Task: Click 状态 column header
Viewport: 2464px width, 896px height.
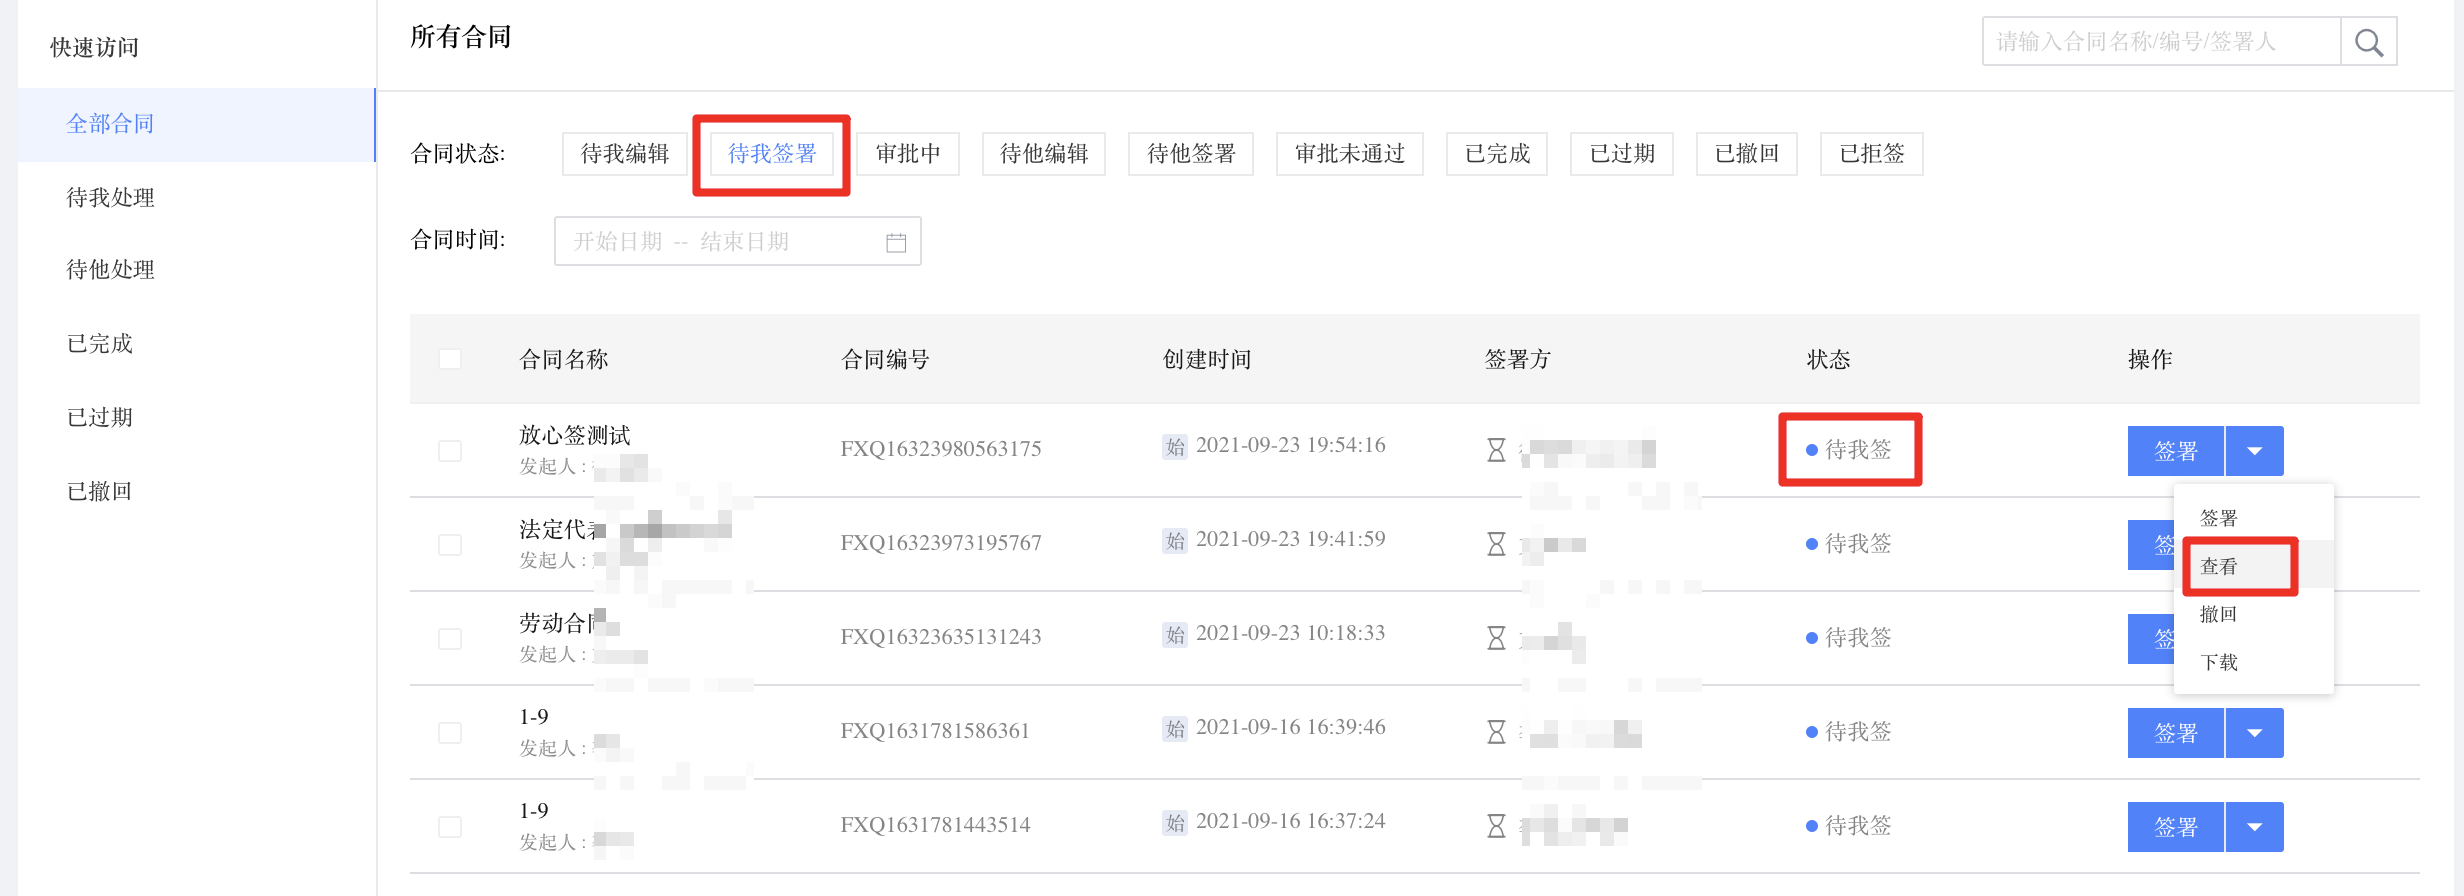Action: 1828,360
